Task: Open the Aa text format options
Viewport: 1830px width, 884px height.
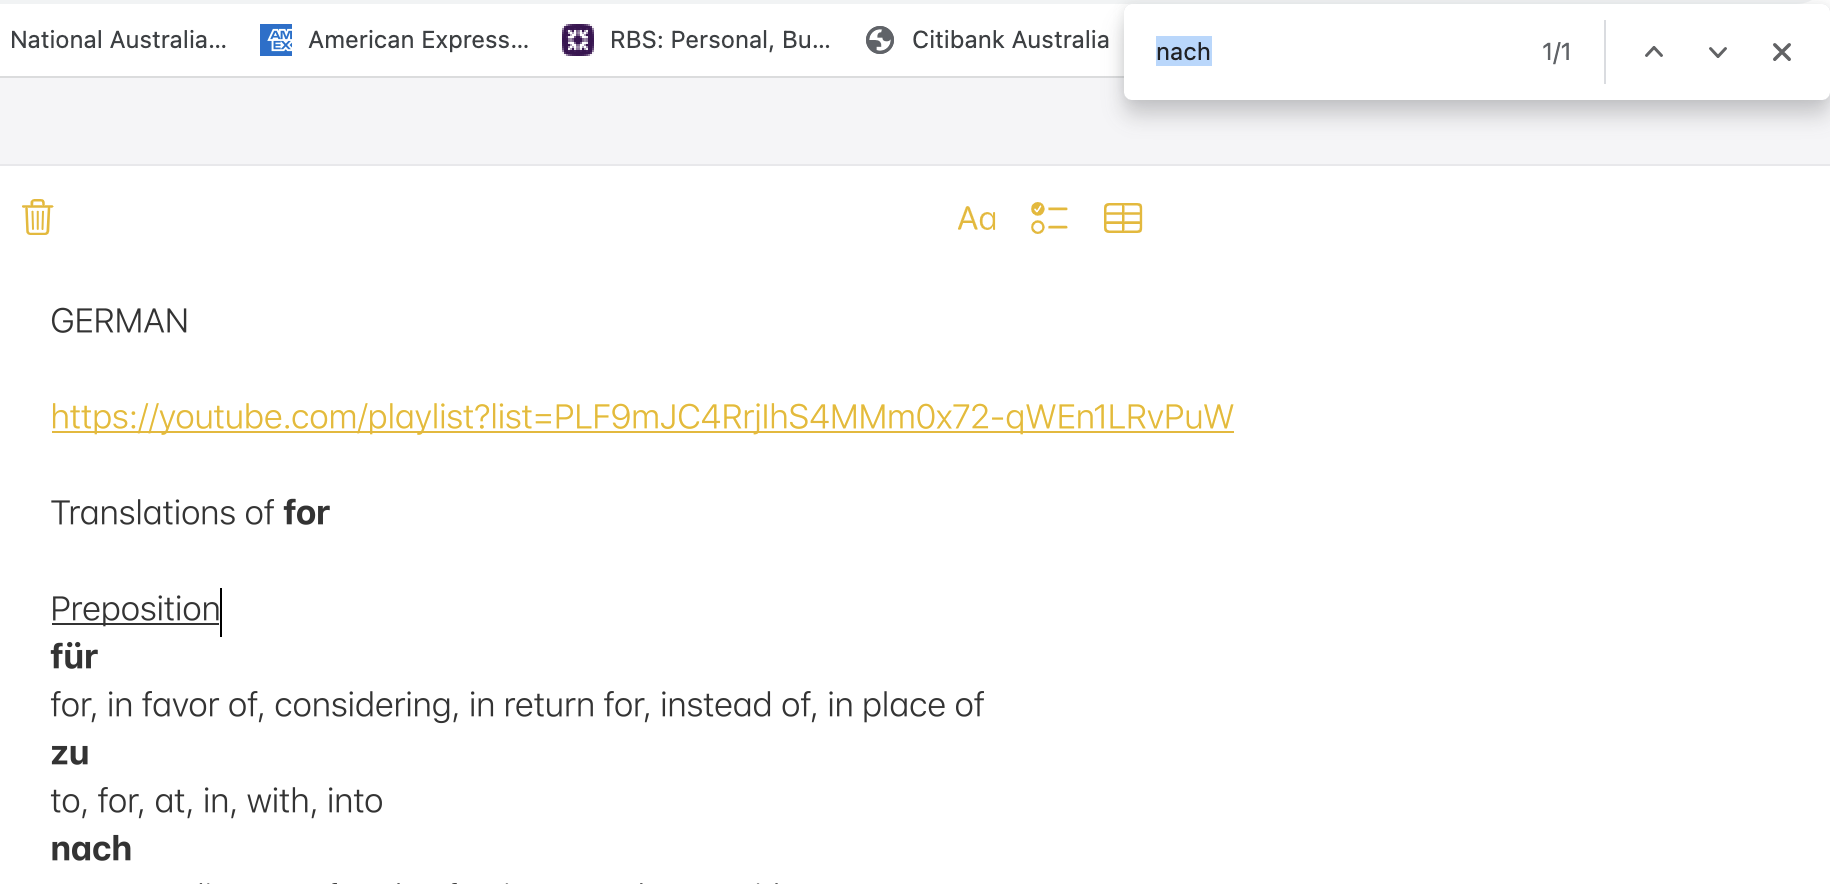Action: 976,218
